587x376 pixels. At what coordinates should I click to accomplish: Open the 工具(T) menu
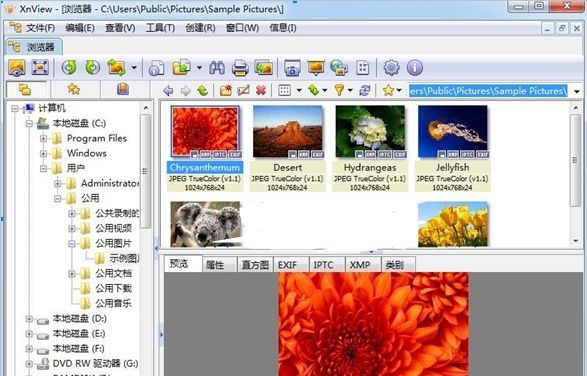[x=160, y=28]
